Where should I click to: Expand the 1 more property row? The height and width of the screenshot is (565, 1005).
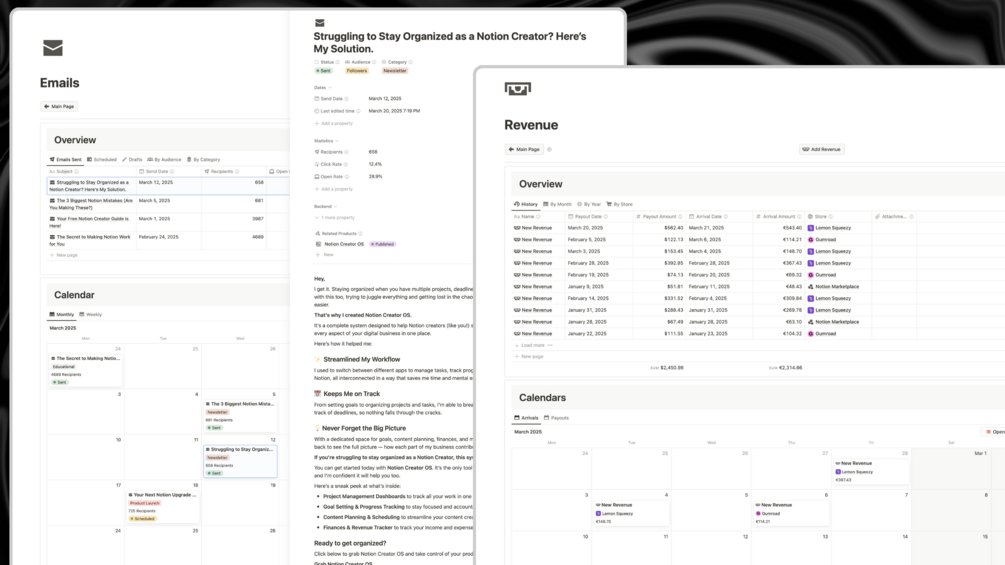[x=334, y=218]
